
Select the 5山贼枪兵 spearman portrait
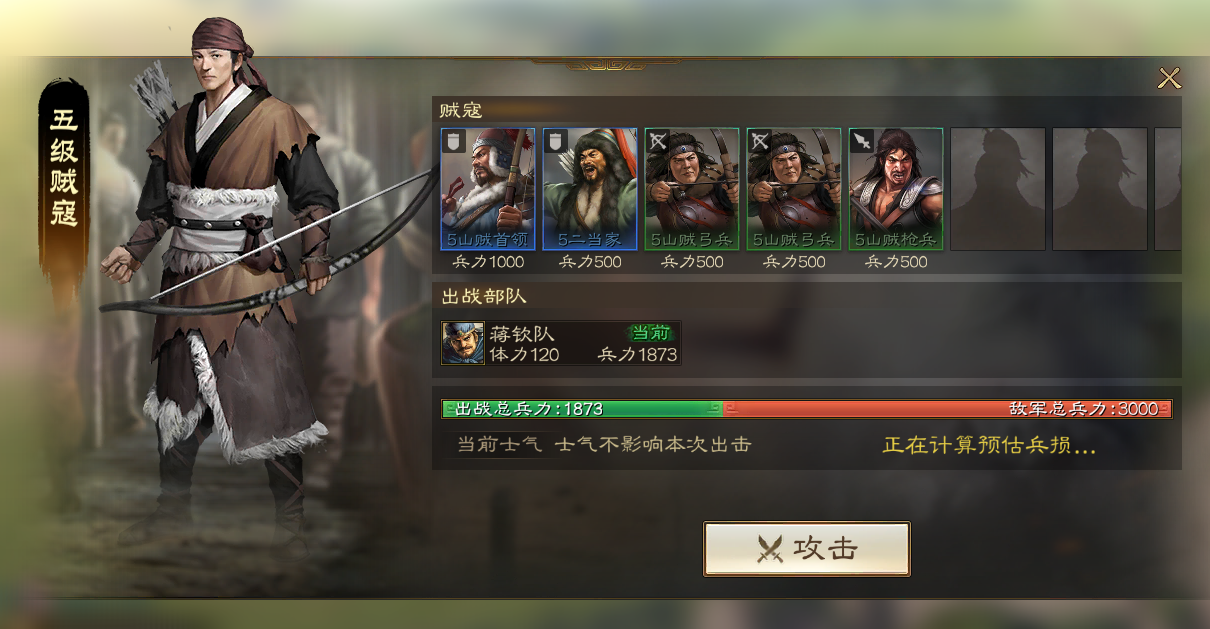896,189
